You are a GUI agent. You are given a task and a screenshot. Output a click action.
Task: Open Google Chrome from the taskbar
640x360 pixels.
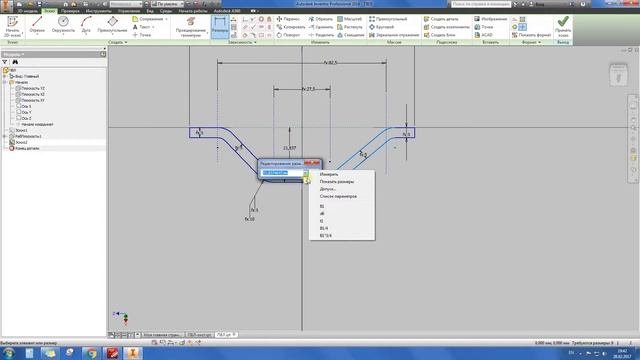pos(91,353)
